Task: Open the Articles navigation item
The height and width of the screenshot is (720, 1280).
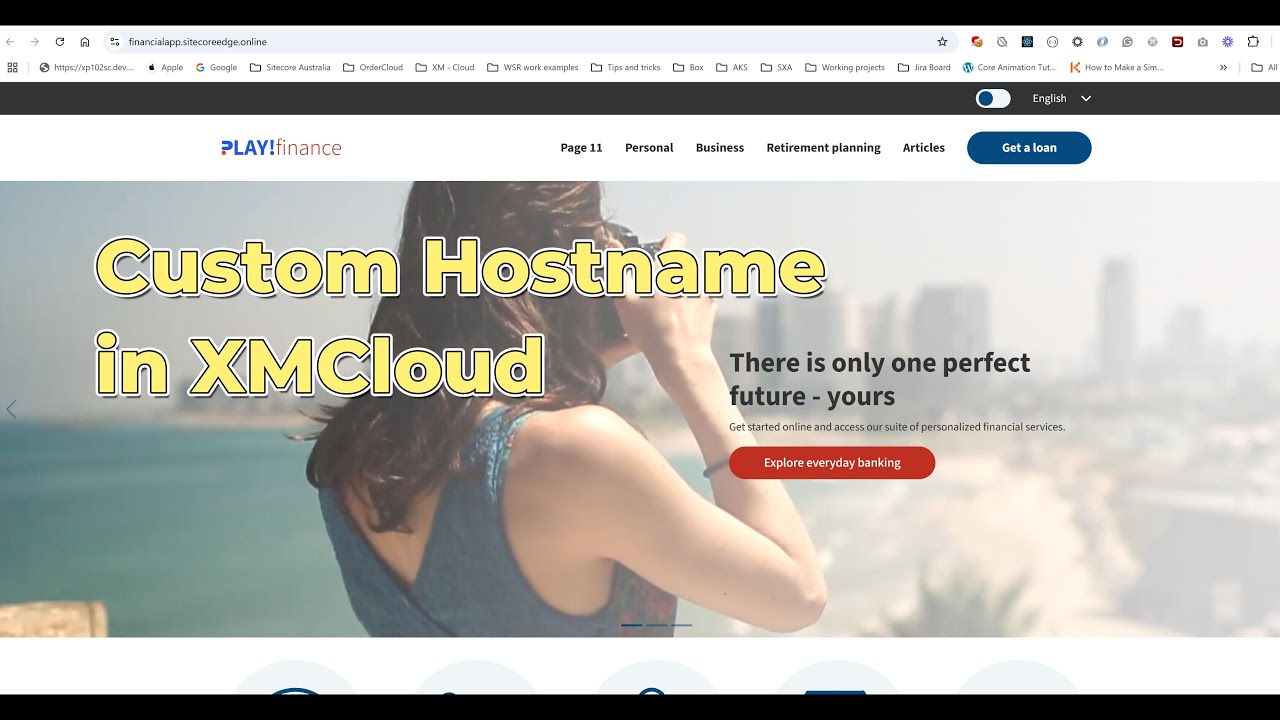Action: click(x=924, y=148)
